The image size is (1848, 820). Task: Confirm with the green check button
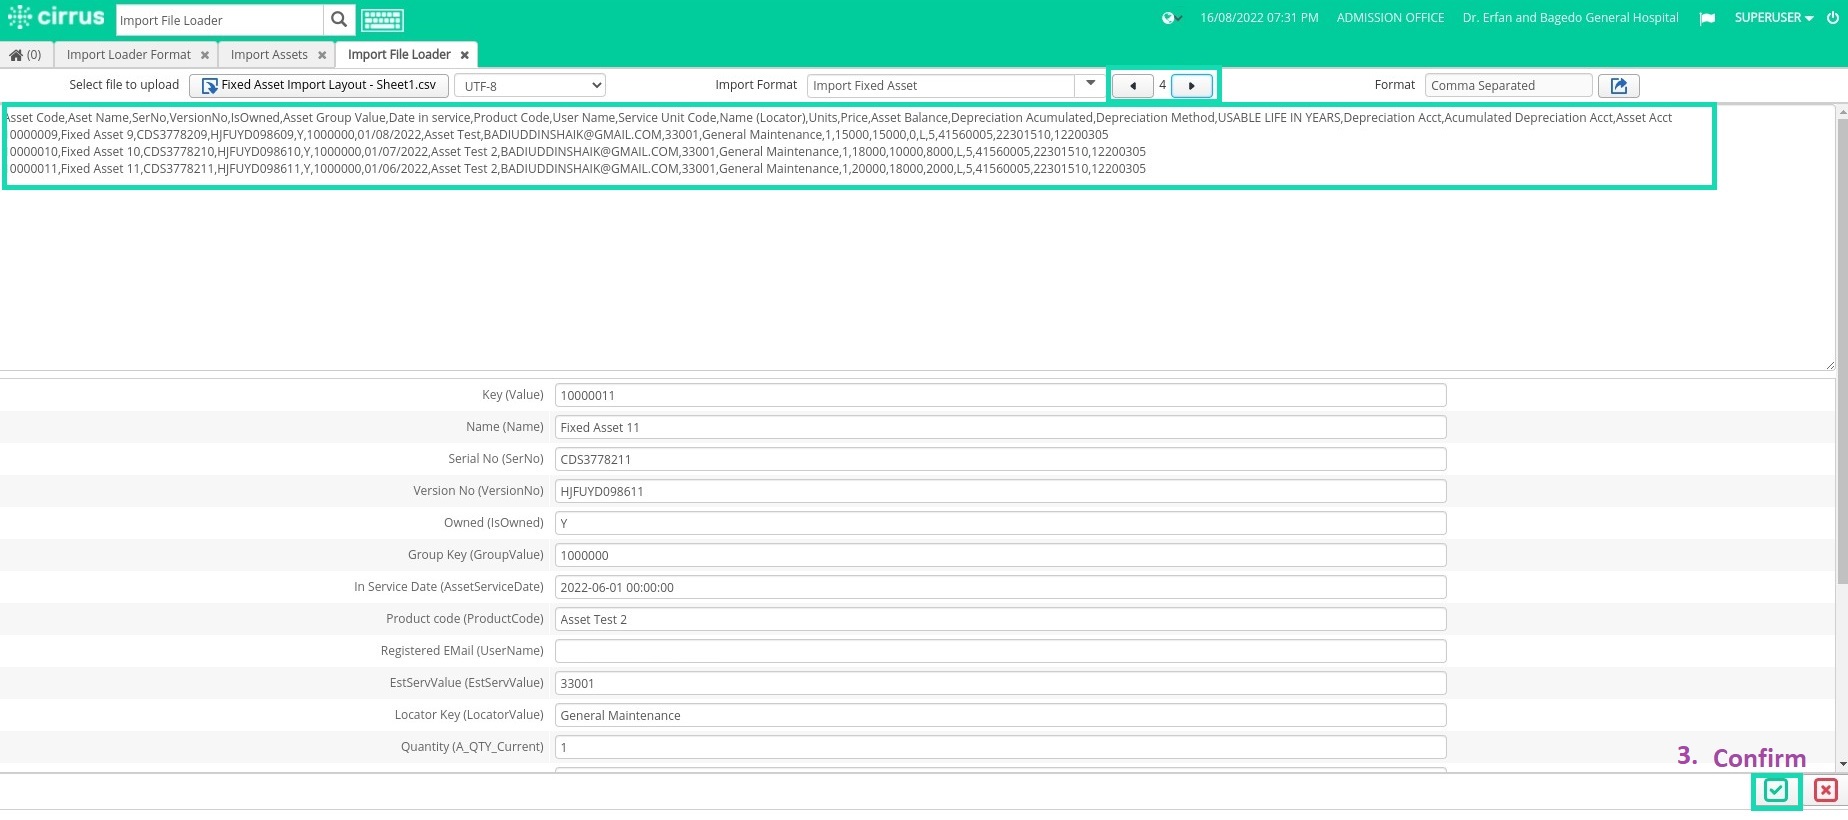[x=1776, y=791]
